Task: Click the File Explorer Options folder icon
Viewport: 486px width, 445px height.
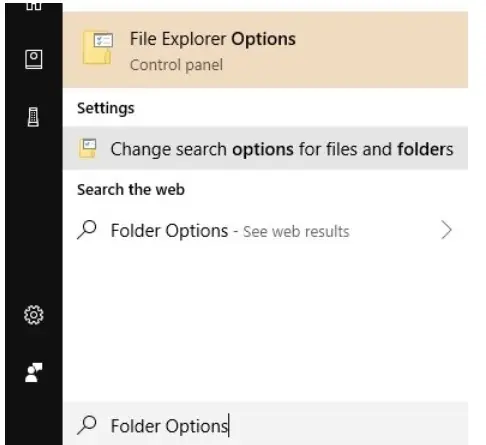Action: click(98, 48)
